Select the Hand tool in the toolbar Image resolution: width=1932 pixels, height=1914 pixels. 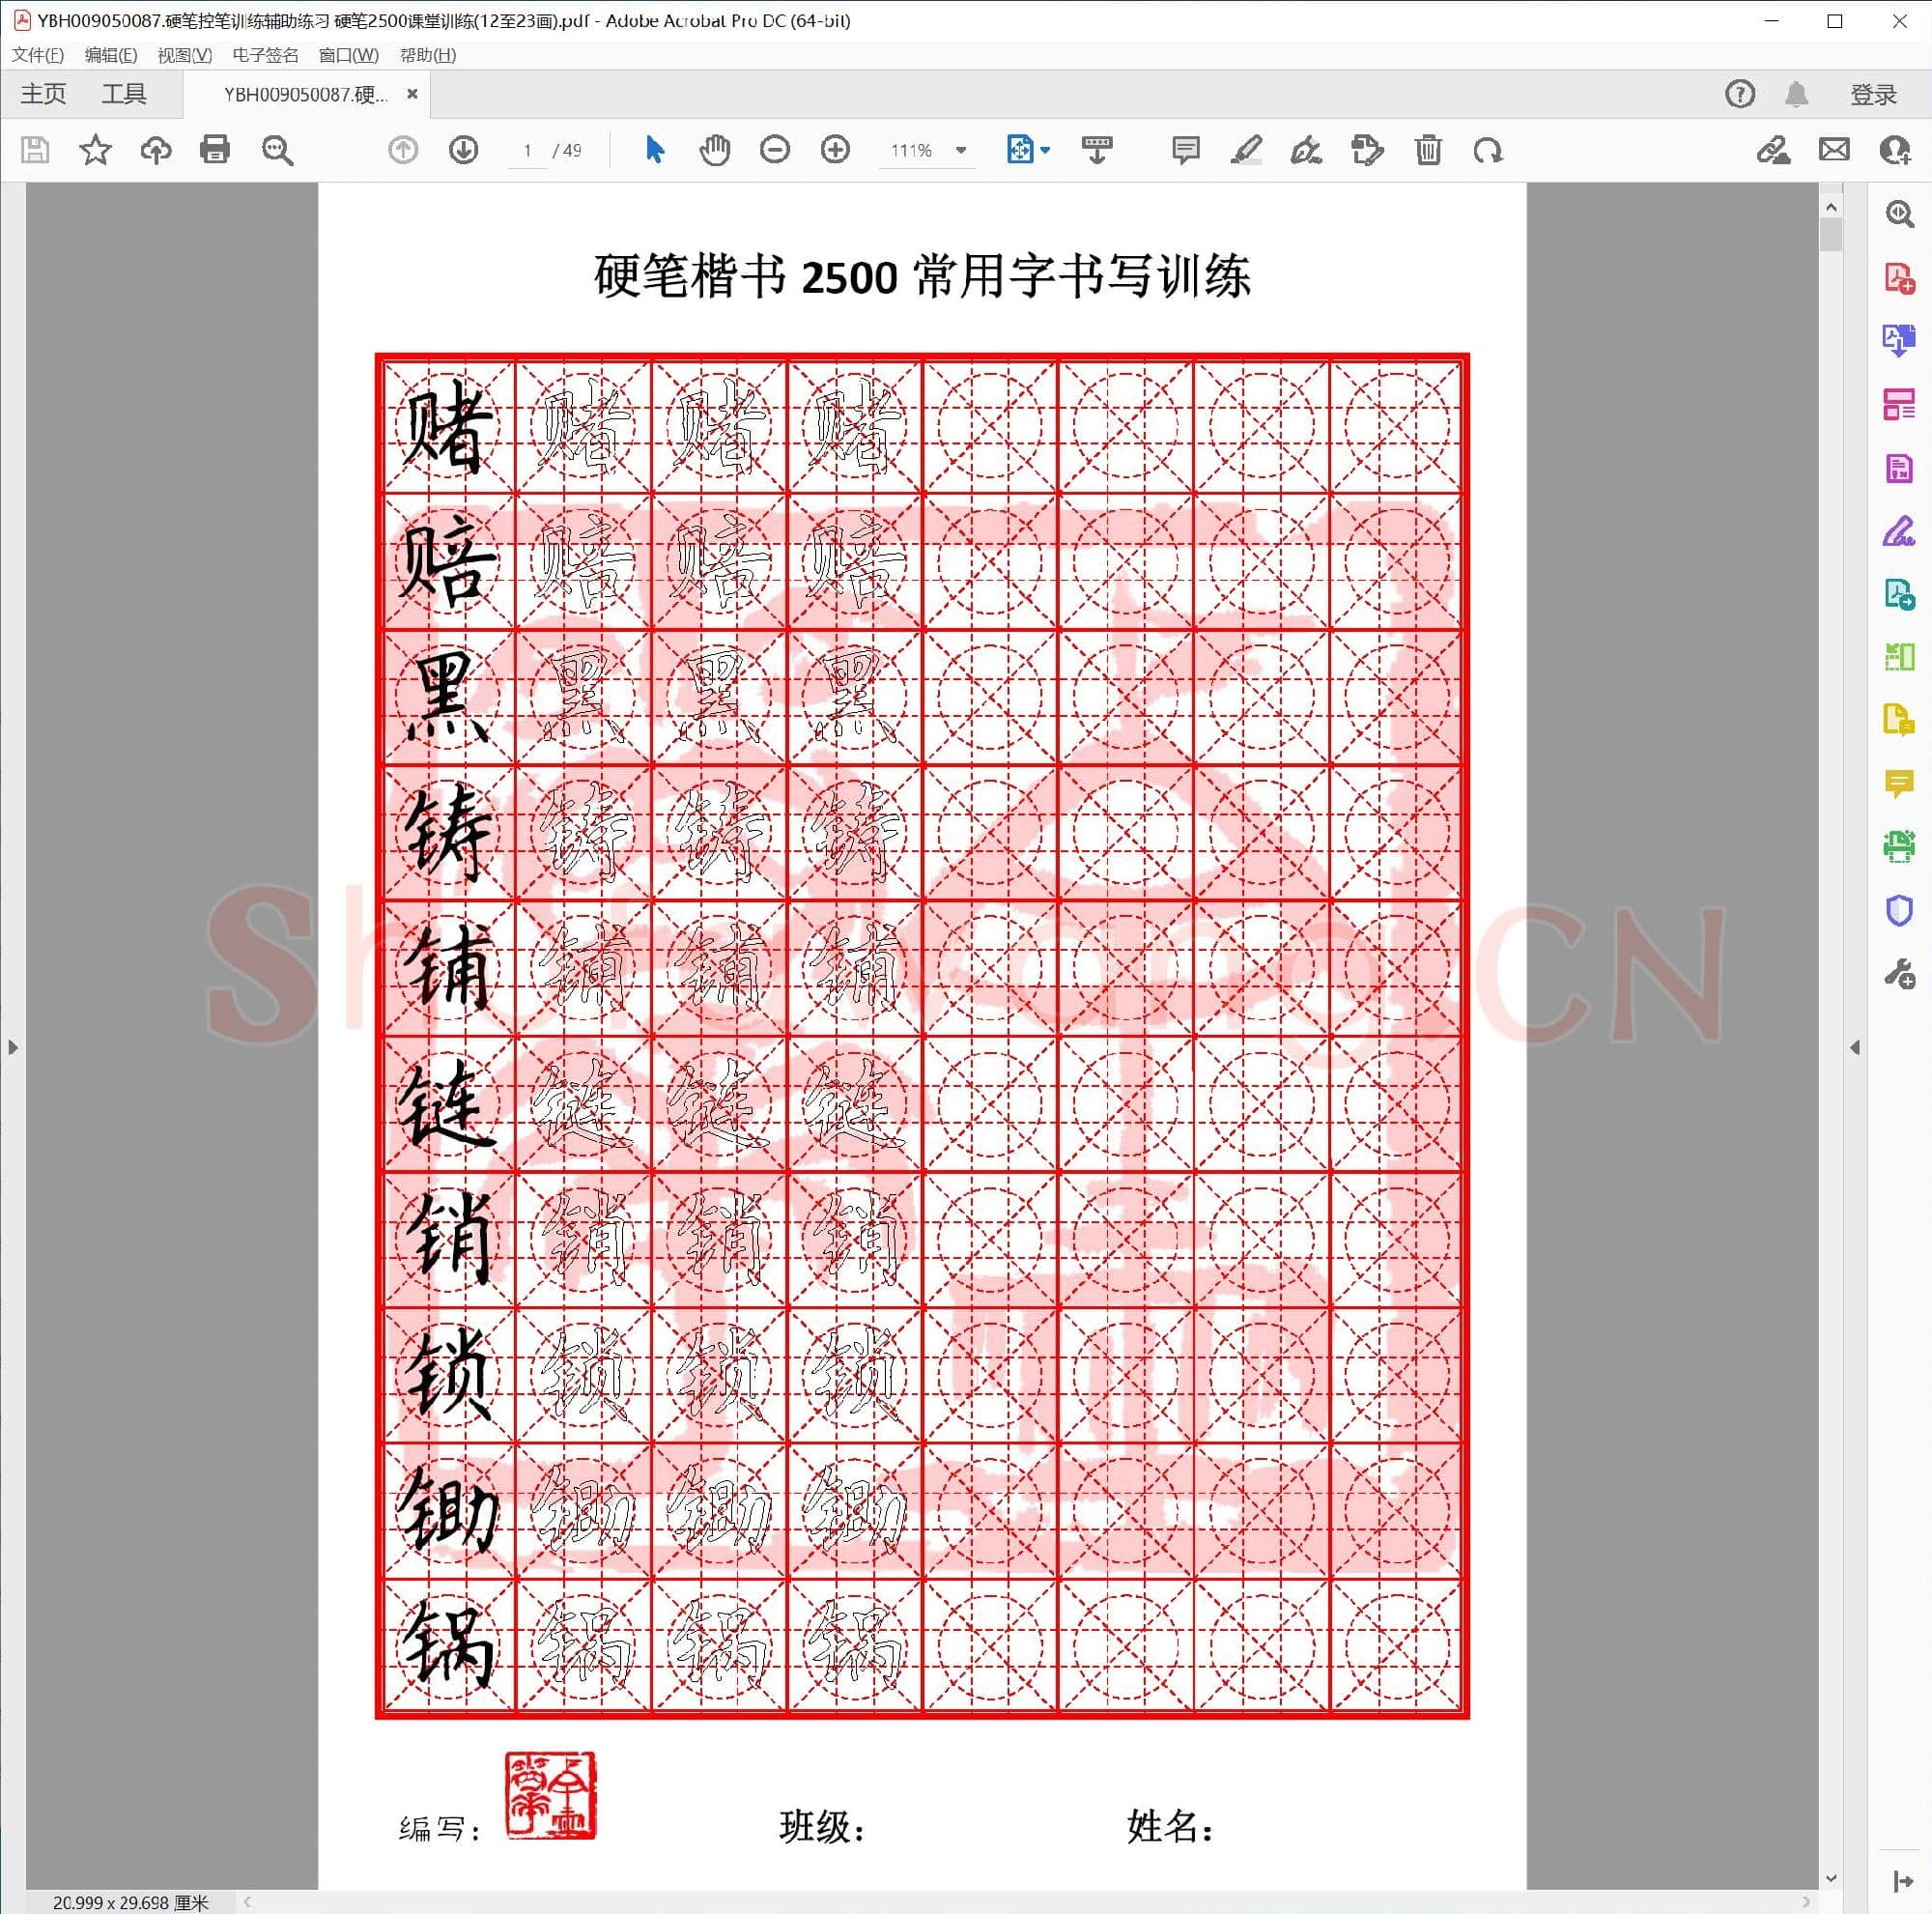[x=714, y=150]
